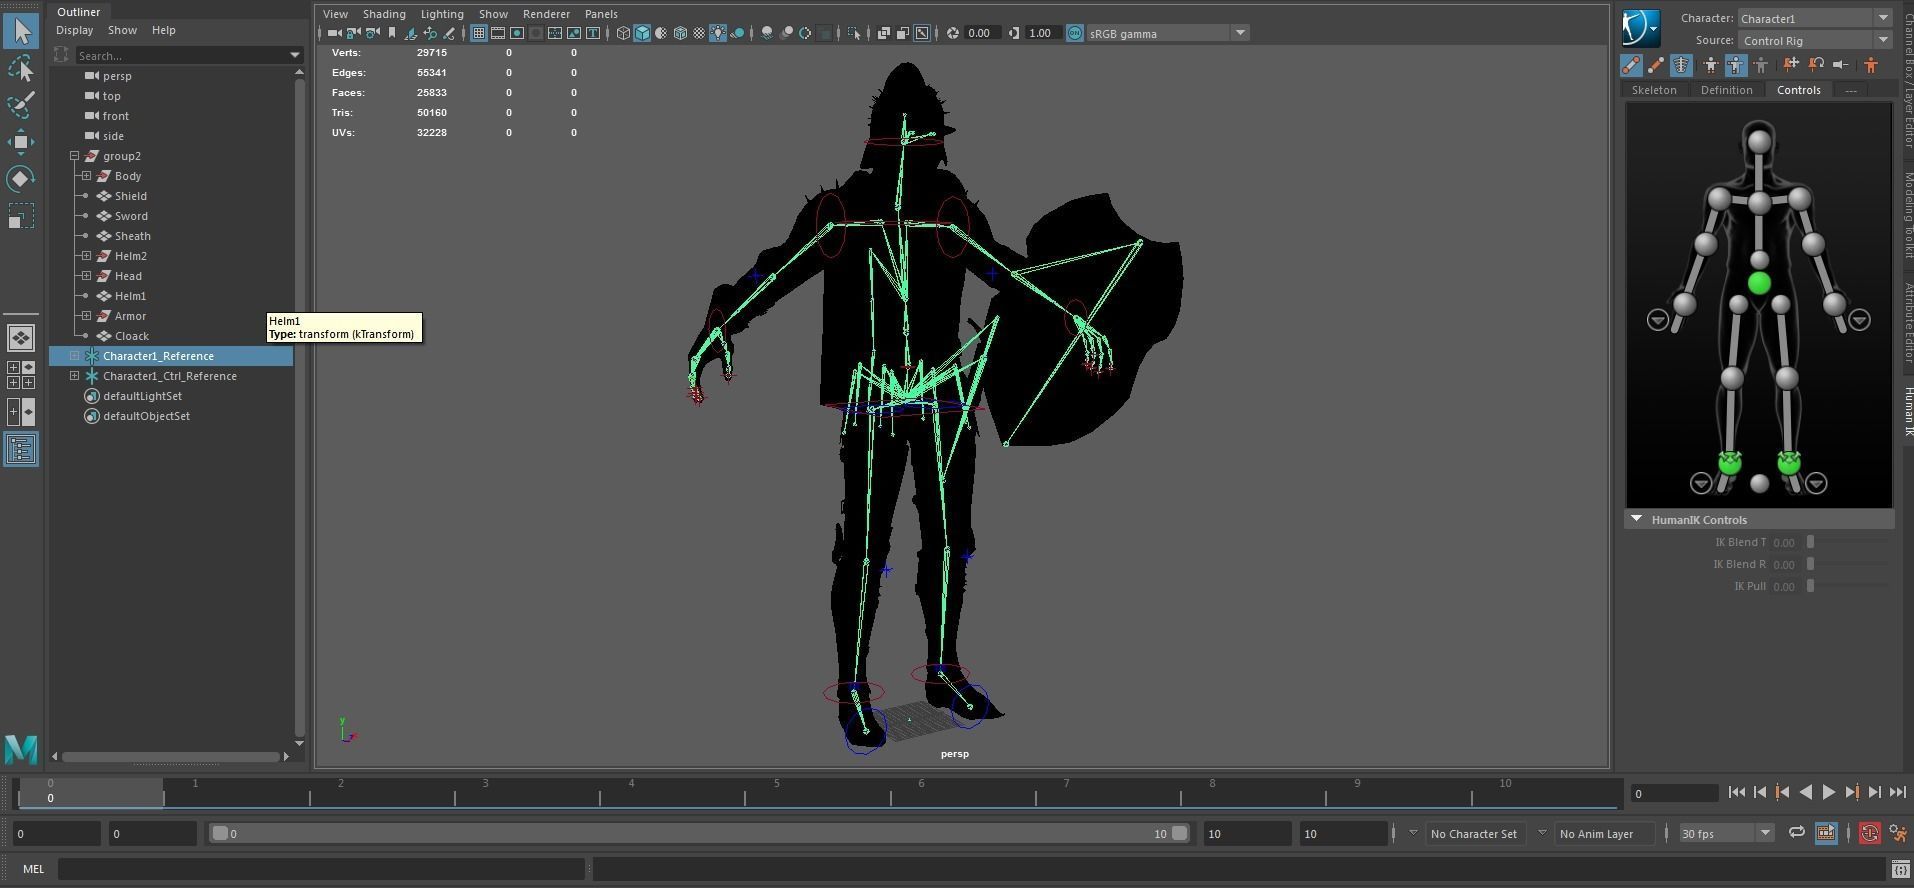Select the arrow Select tool
Image resolution: width=1914 pixels, height=888 pixels.
pos(21,30)
